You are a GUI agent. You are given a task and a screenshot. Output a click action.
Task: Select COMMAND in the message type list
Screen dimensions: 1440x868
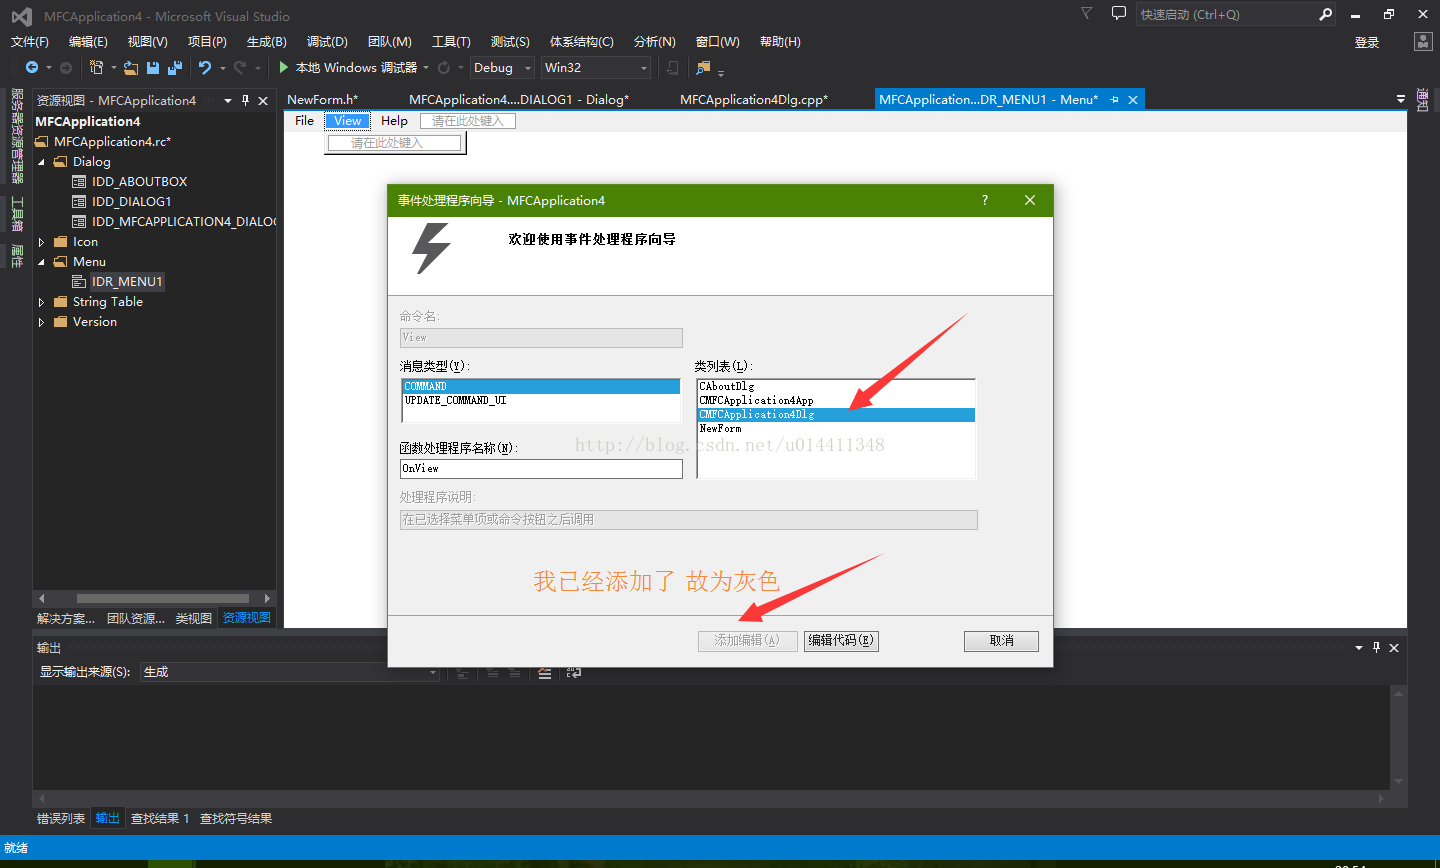[x=541, y=386]
